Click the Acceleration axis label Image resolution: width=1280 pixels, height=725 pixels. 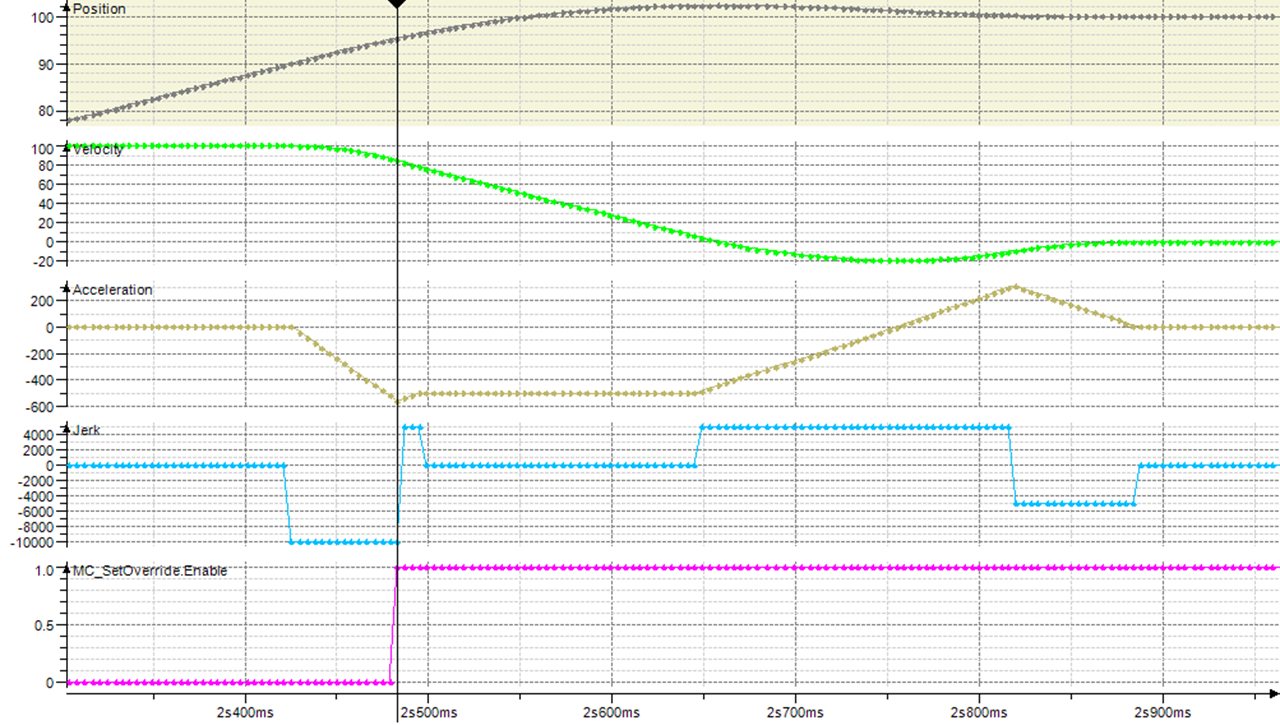(x=112, y=290)
